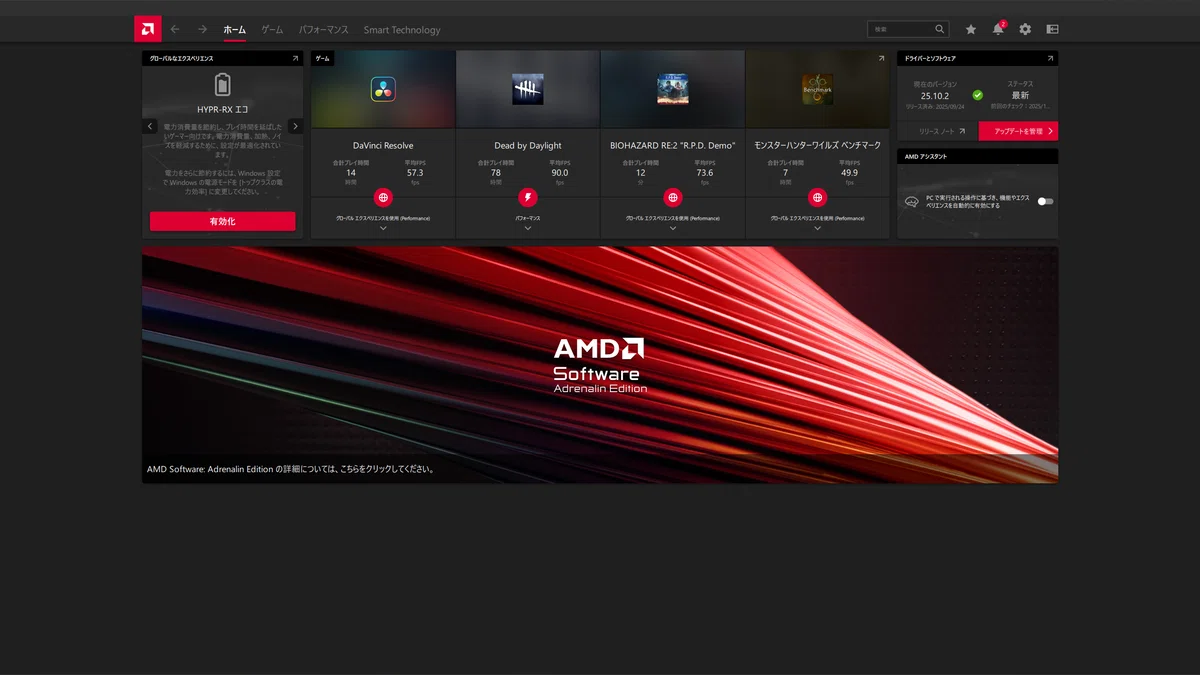This screenshot has height=675, width=1200.
Task: Click the 90.0 fps value
Action: [x=560, y=172]
